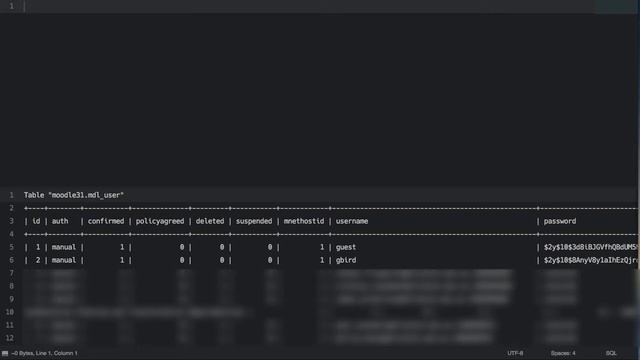Open the UTF-8 encoding selector
The height and width of the screenshot is (360, 640).
click(x=515, y=353)
